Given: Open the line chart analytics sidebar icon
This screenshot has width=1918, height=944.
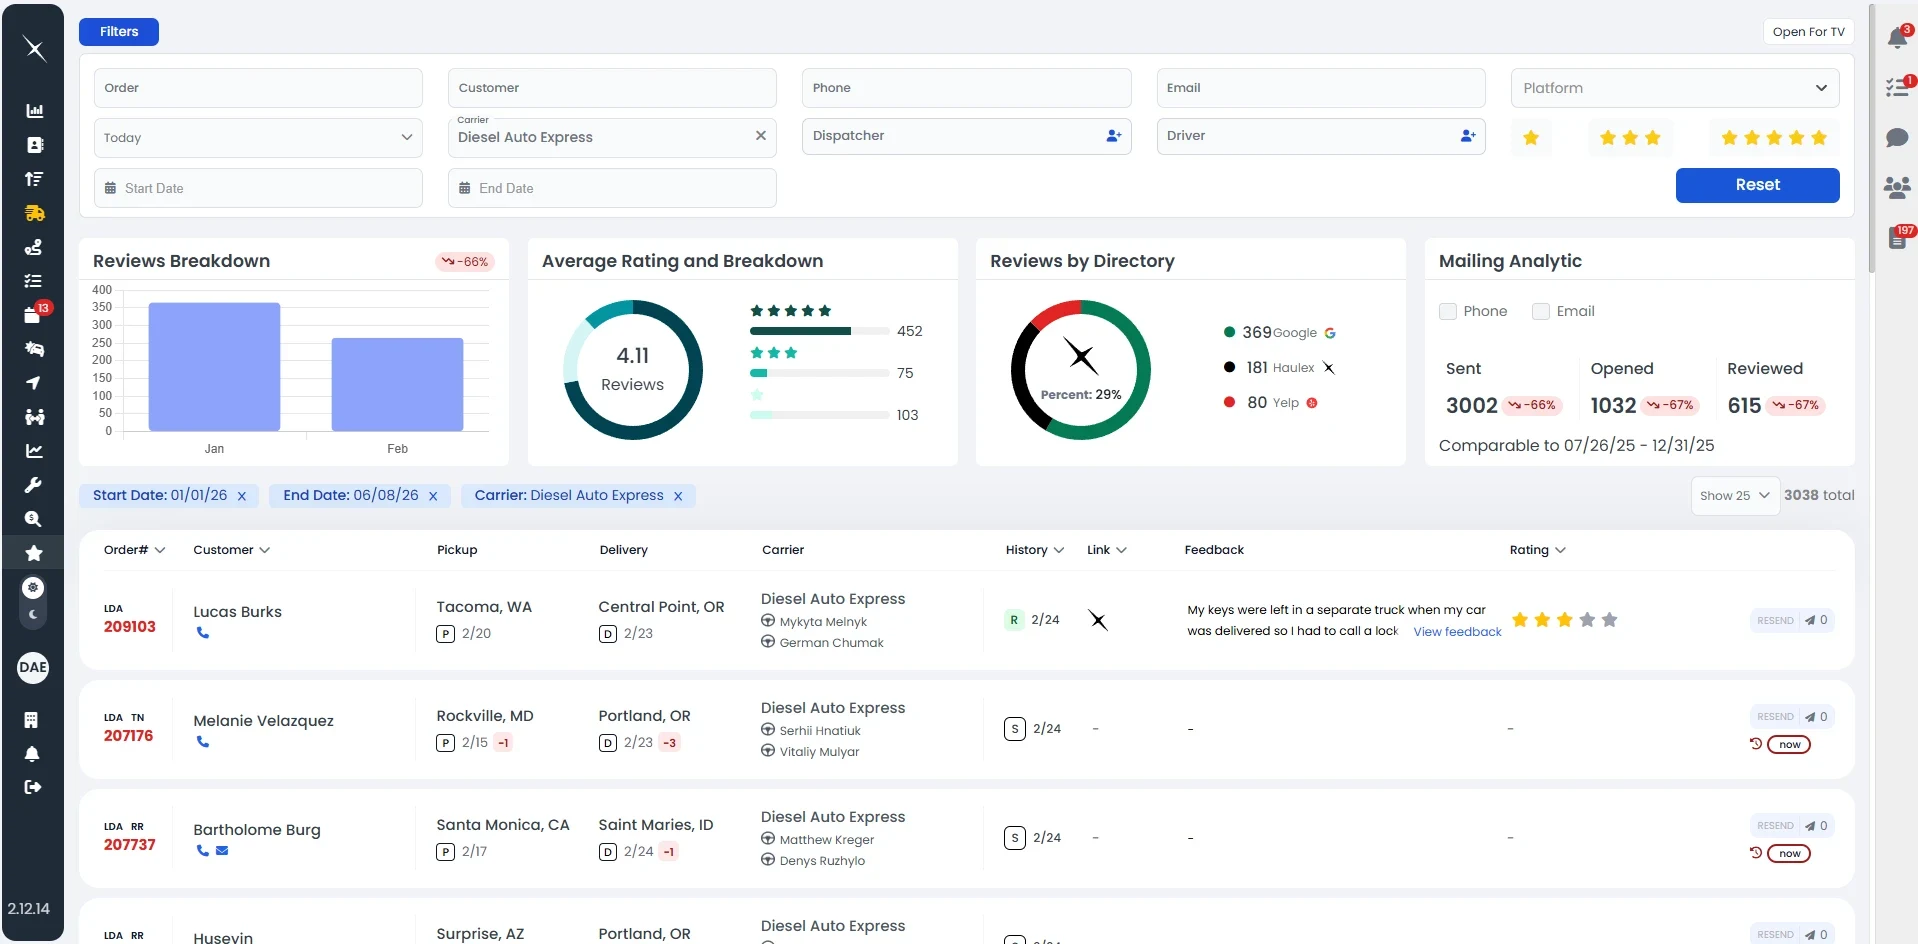Looking at the screenshot, I should coord(34,451).
